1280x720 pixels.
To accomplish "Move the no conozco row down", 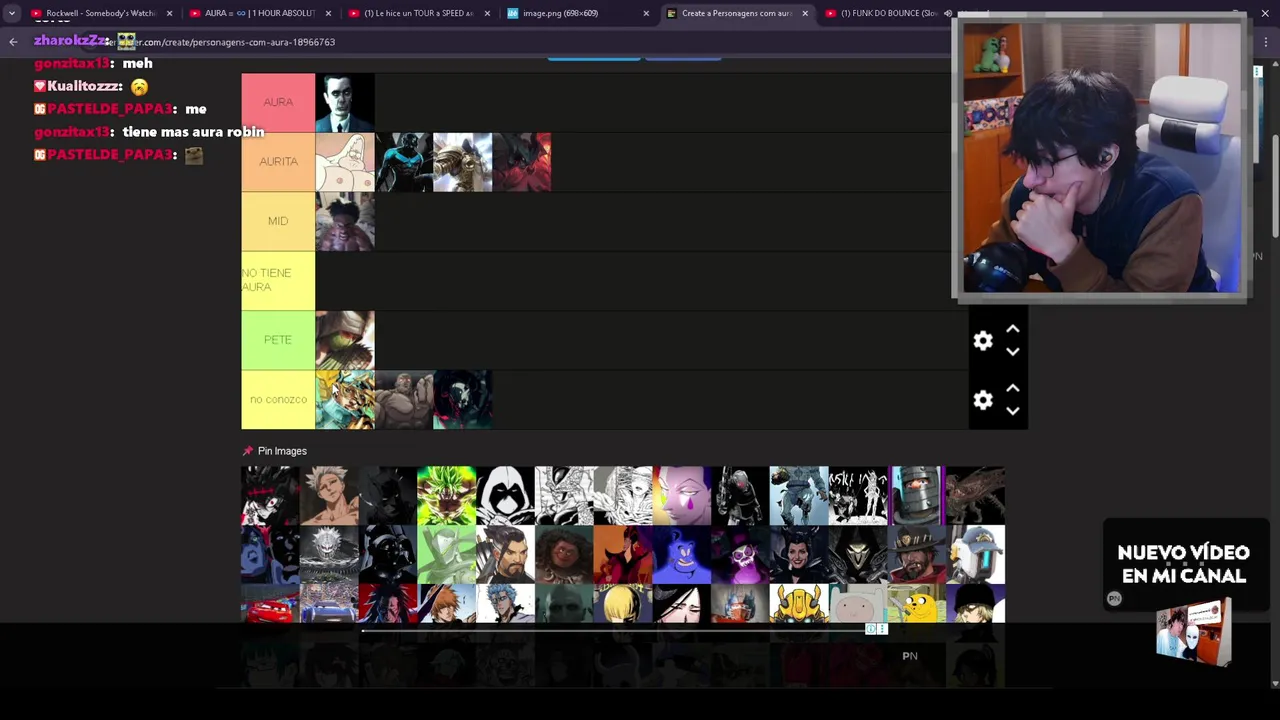I will 1012,411.
